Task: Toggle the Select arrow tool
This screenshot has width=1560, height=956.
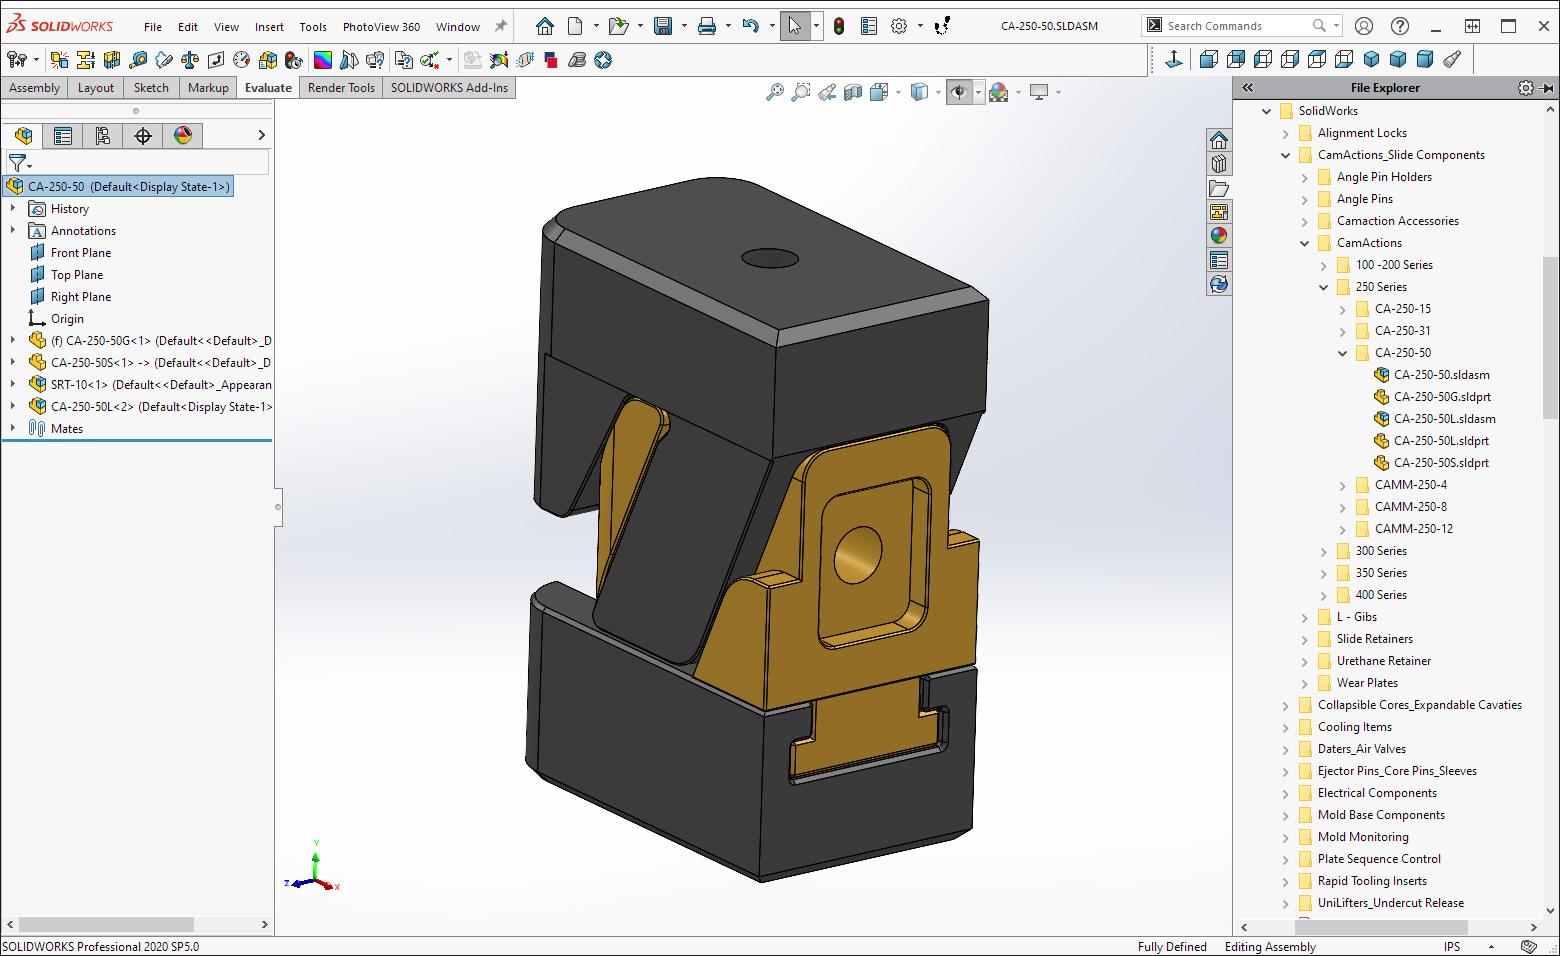Action: pyautogui.click(x=795, y=26)
